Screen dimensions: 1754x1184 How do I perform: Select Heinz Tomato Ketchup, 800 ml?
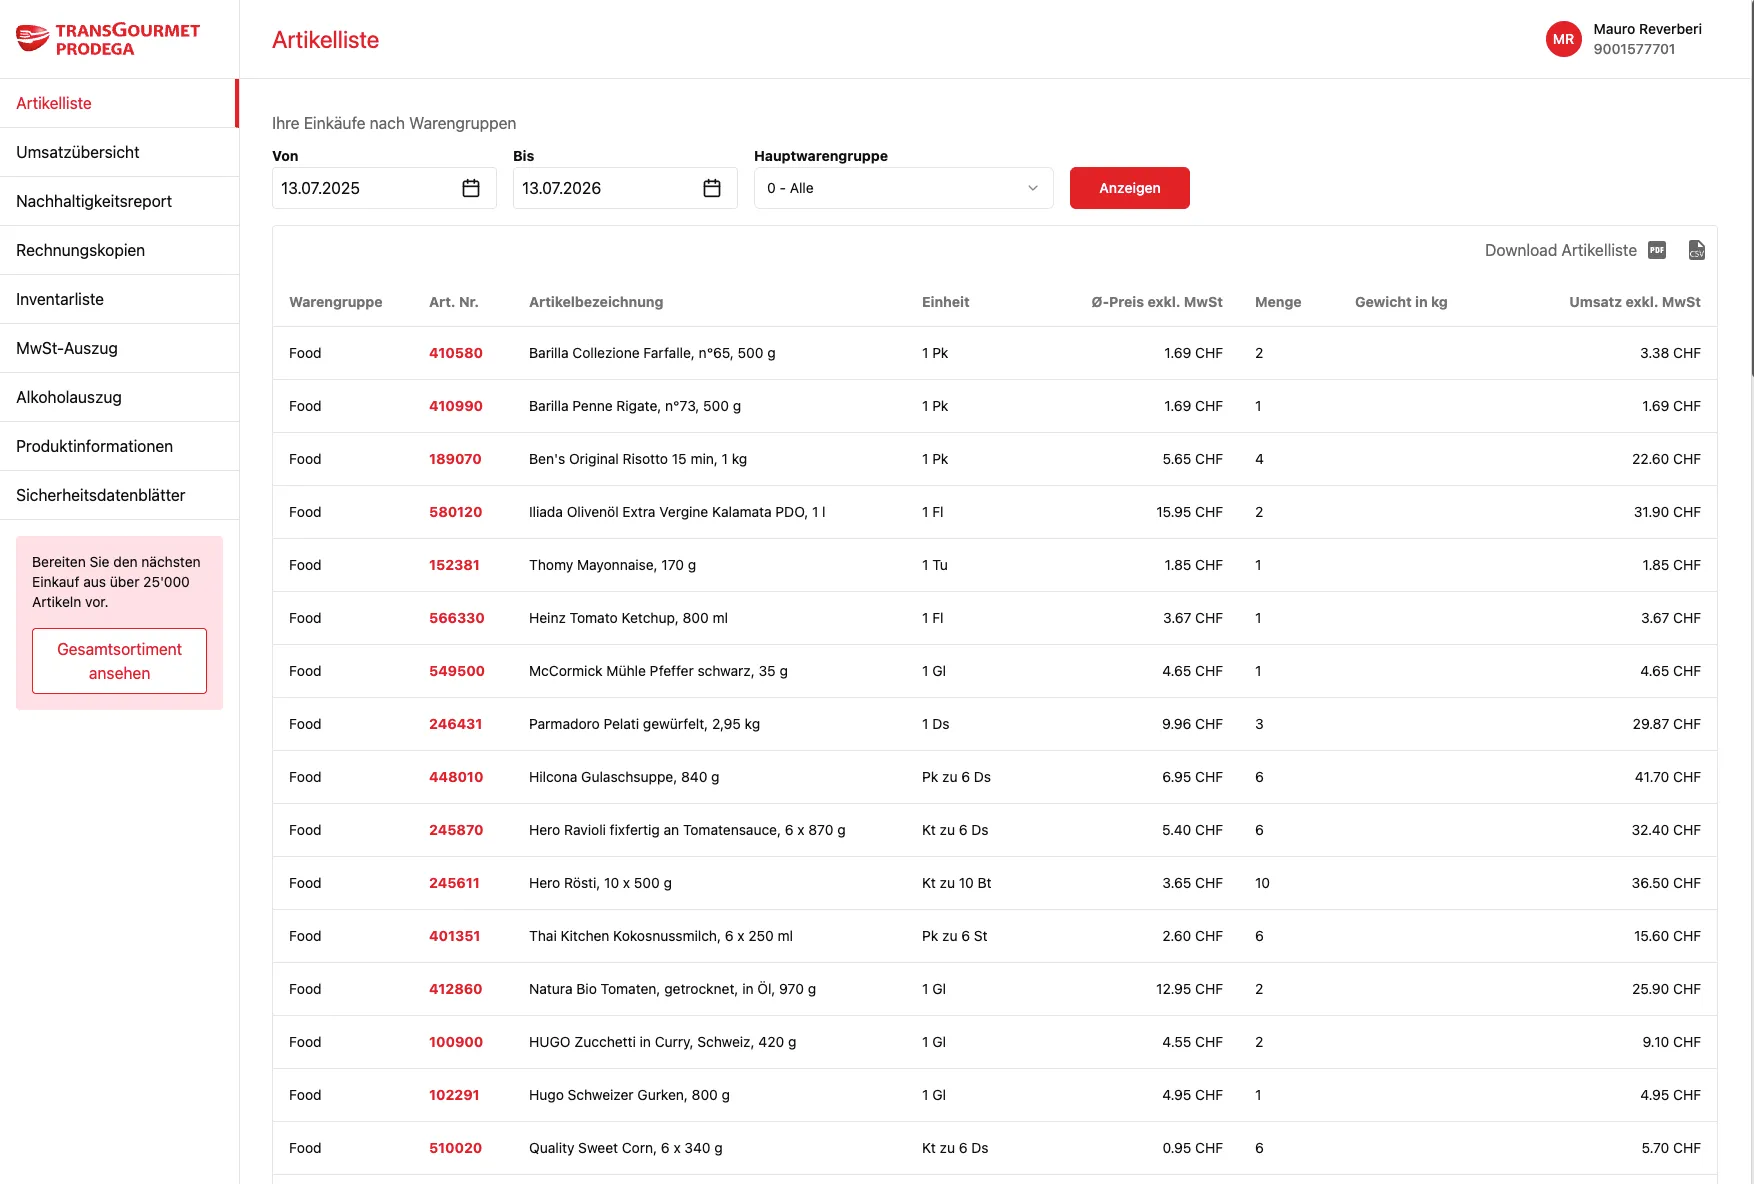628,618
